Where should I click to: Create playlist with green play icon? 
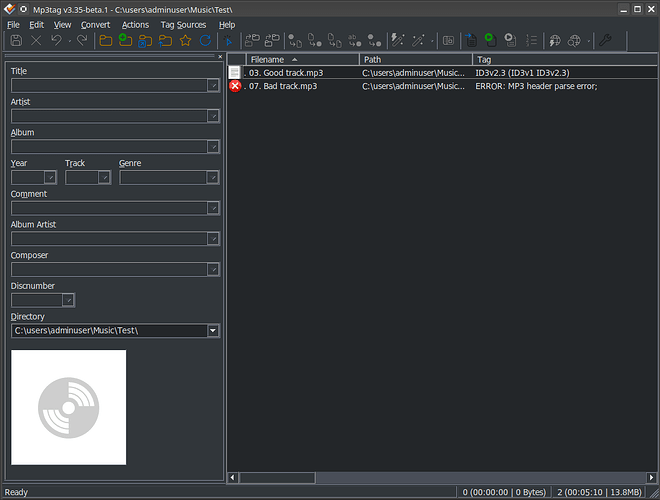coord(490,41)
